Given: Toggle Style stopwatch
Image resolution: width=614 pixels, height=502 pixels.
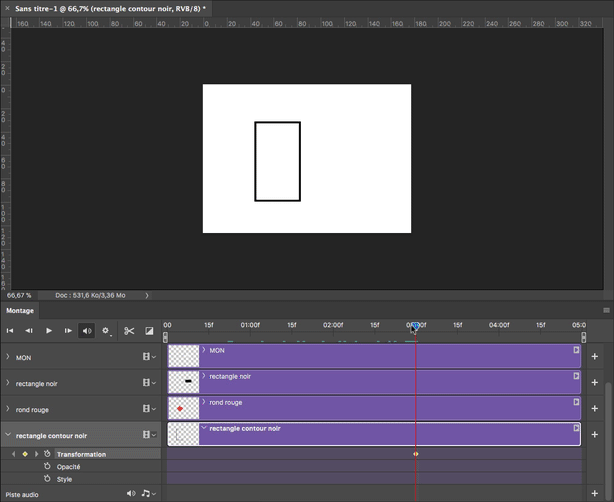Looking at the screenshot, I should 47,479.
